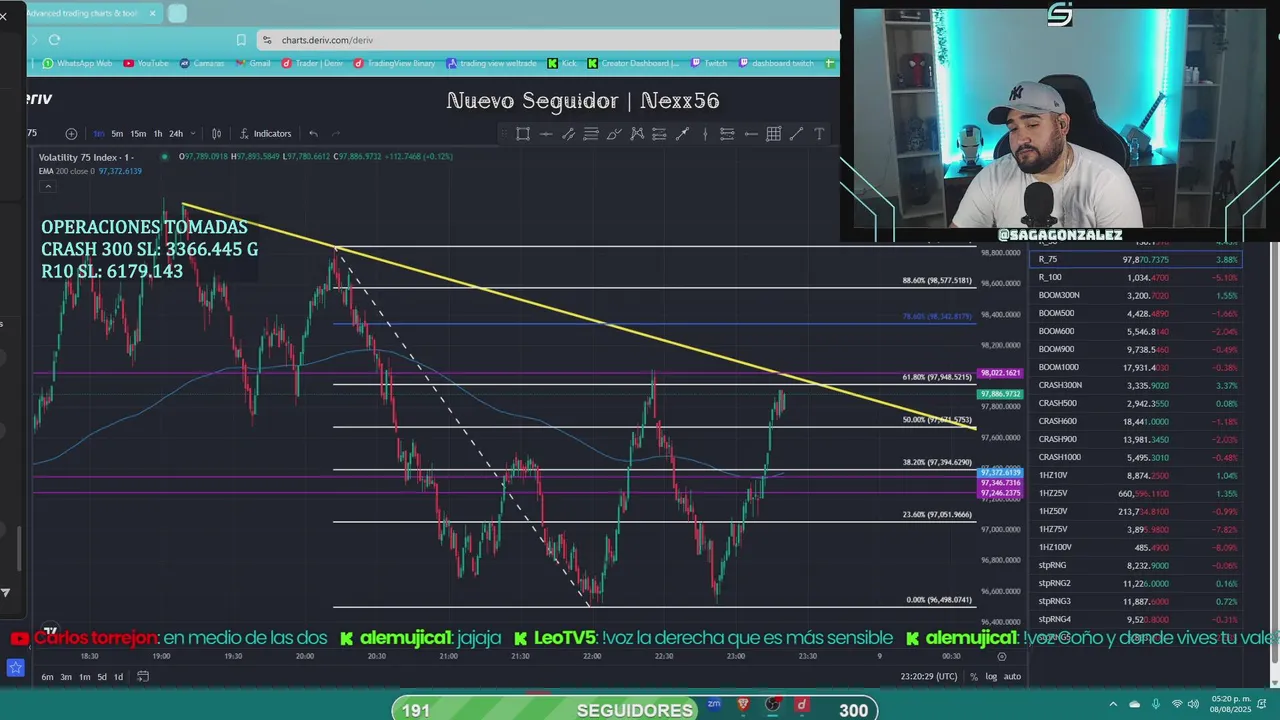The image size is (1280, 720).
Task: Open chart time axis settings gear
Action: pyautogui.click(x=1002, y=656)
